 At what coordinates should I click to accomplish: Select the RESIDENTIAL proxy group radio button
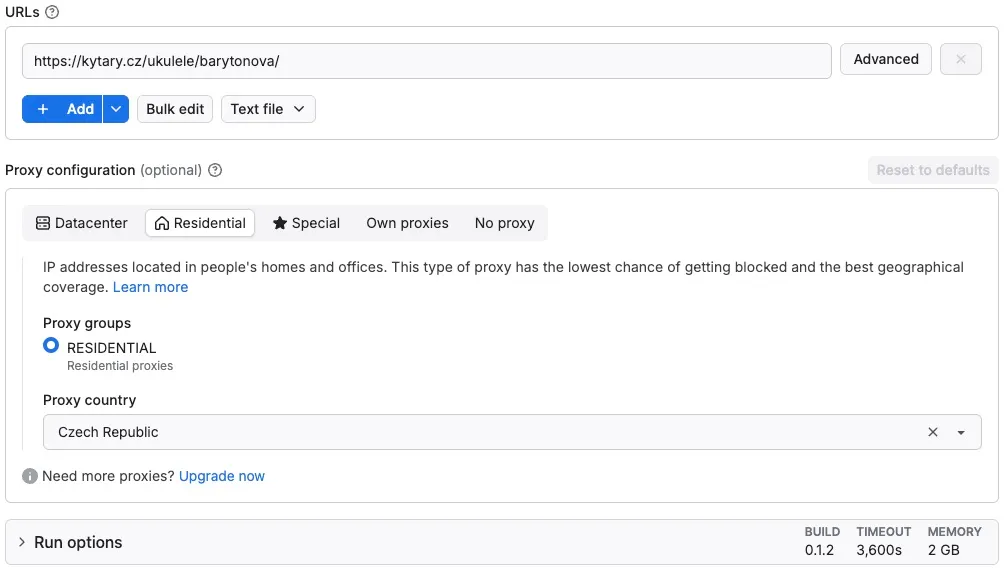(x=51, y=346)
